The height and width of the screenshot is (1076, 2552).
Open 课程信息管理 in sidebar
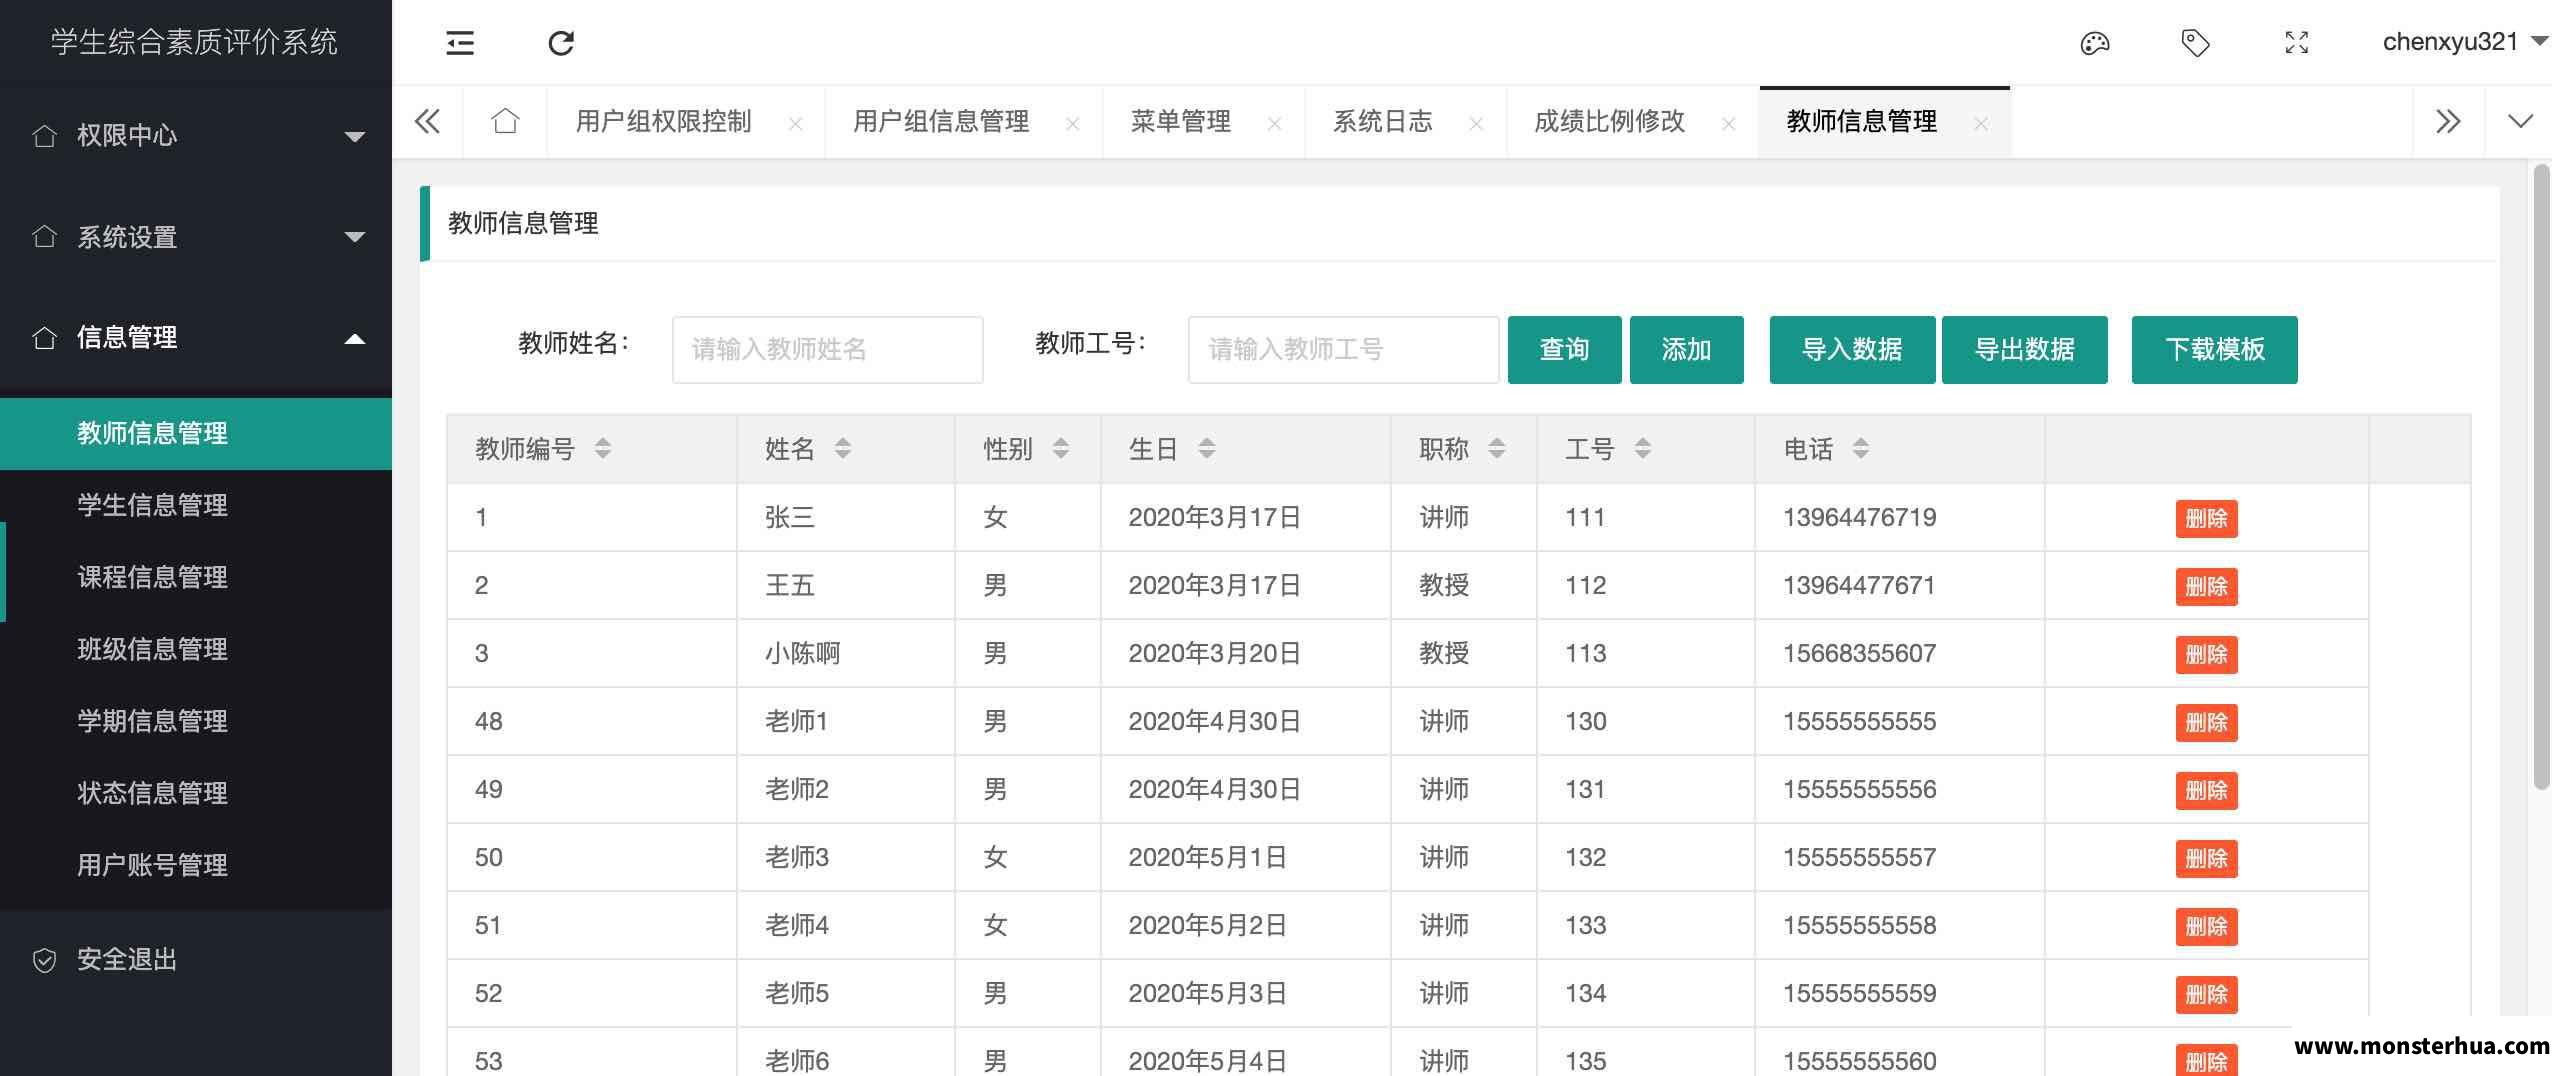click(x=196, y=577)
